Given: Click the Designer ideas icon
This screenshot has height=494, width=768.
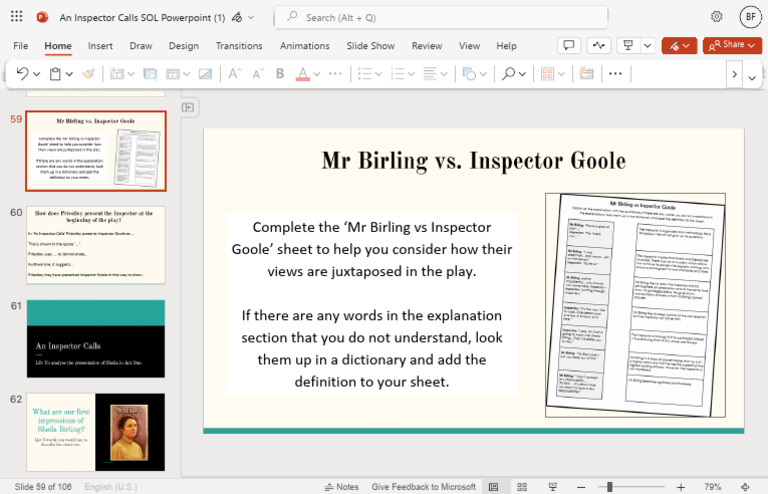Looking at the screenshot, I should coord(547,74).
